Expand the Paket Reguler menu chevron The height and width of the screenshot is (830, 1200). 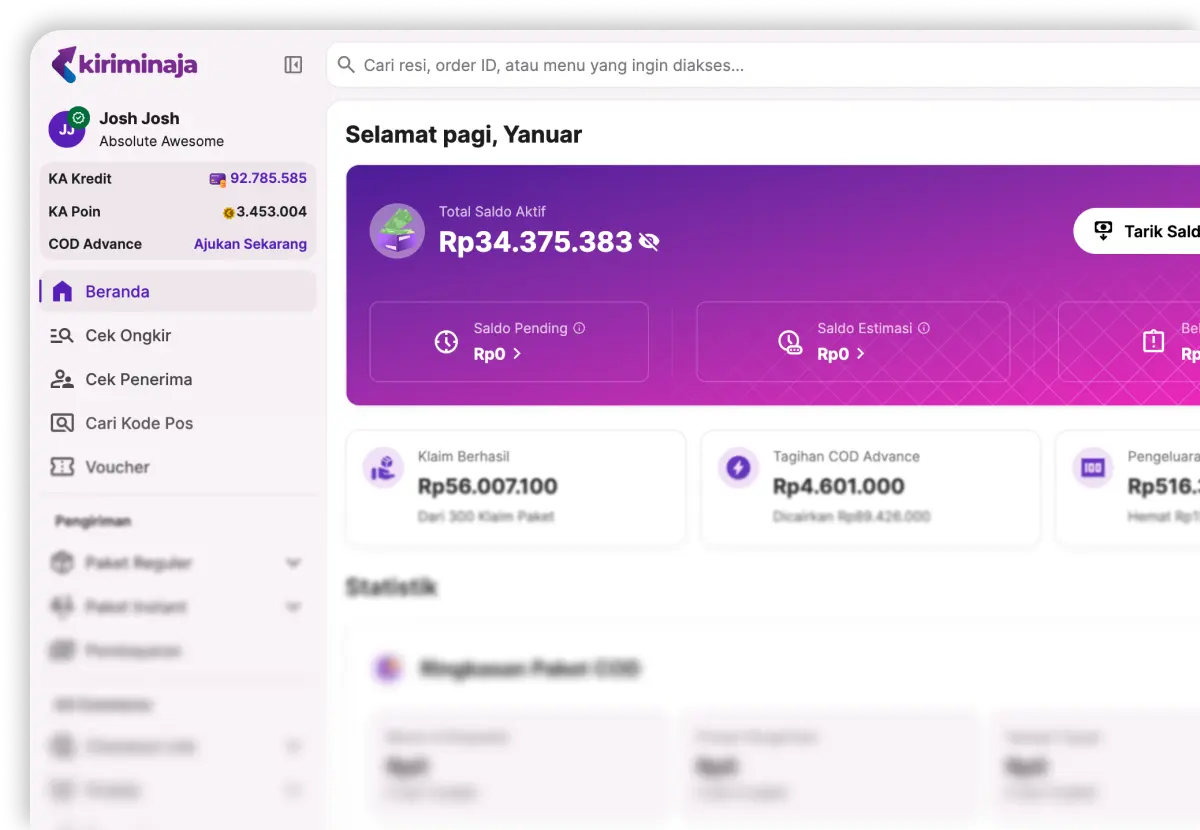click(293, 564)
